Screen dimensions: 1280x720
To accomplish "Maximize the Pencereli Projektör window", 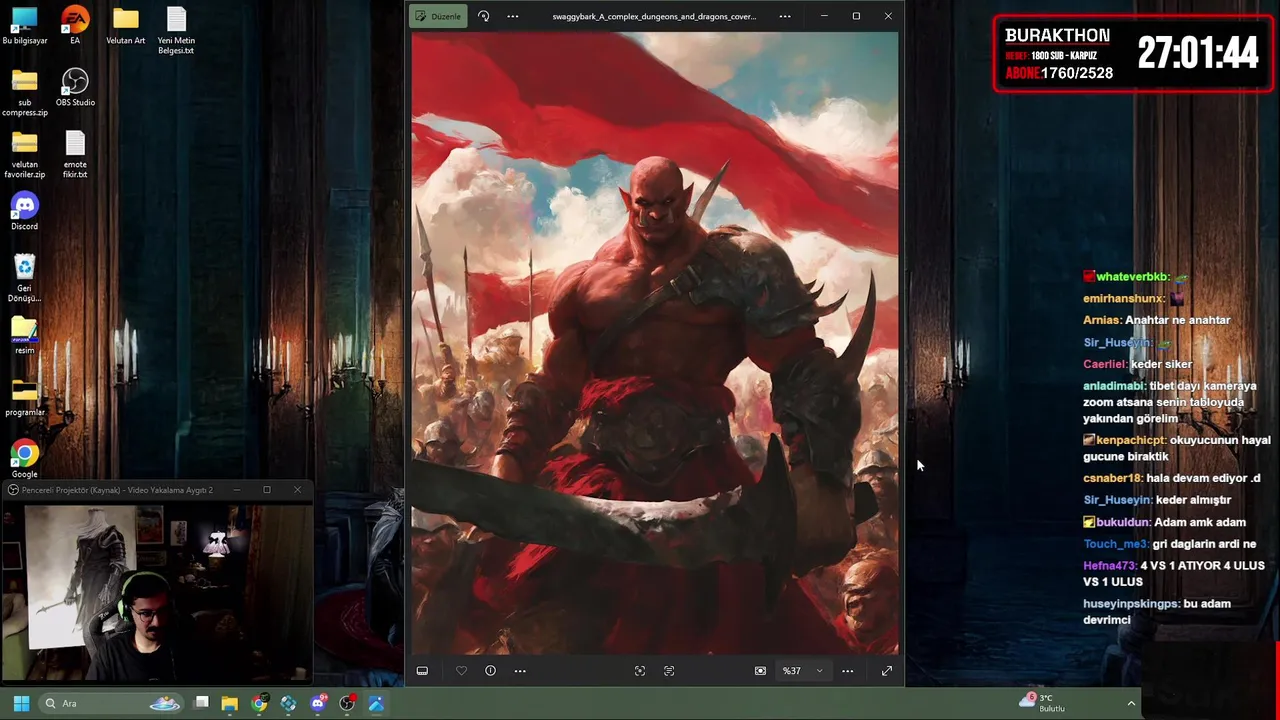I will coord(267,490).
